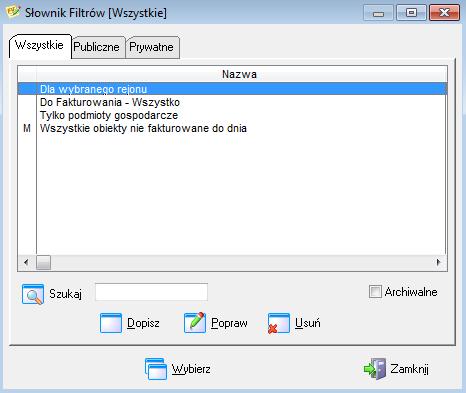Click the Szukaj magnifier icon

[33, 294]
